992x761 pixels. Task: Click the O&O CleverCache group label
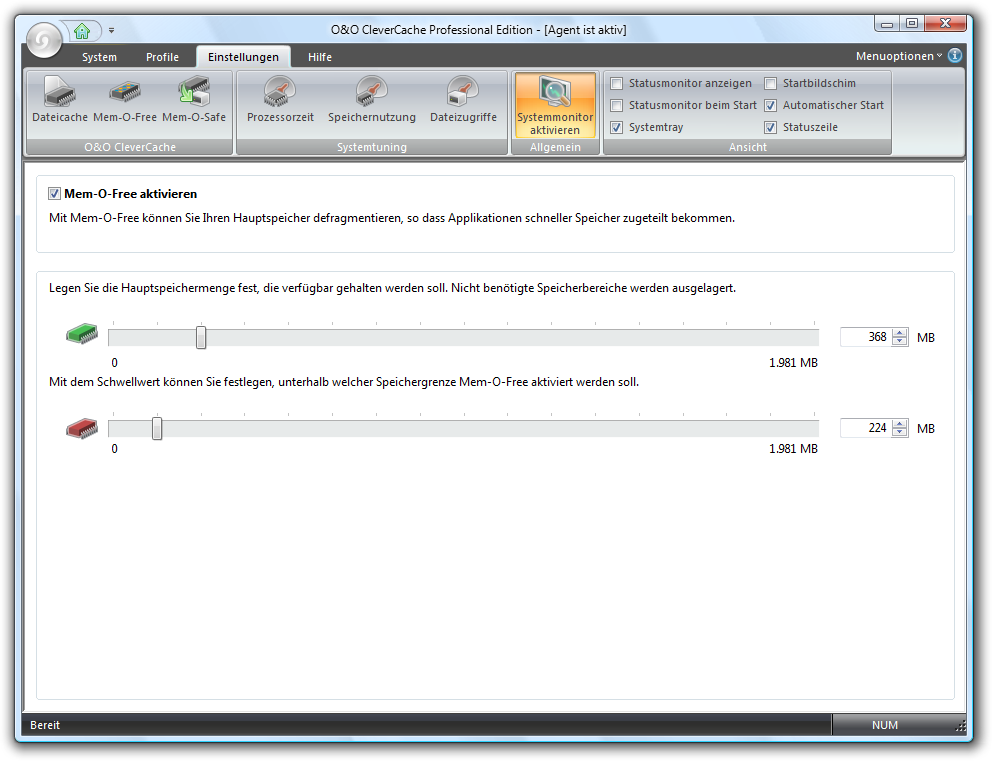coord(130,147)
